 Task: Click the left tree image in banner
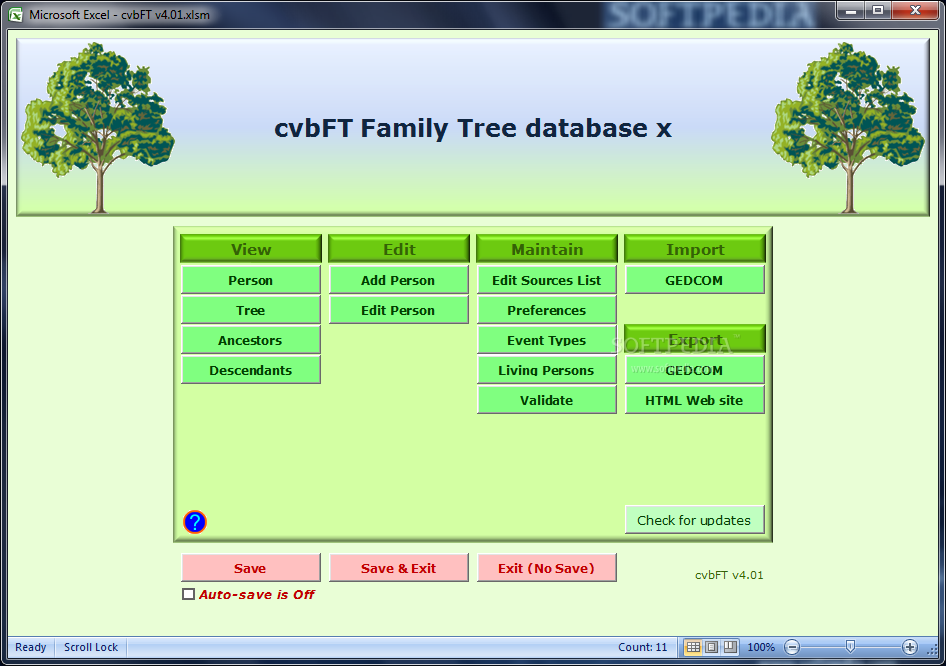98,128
